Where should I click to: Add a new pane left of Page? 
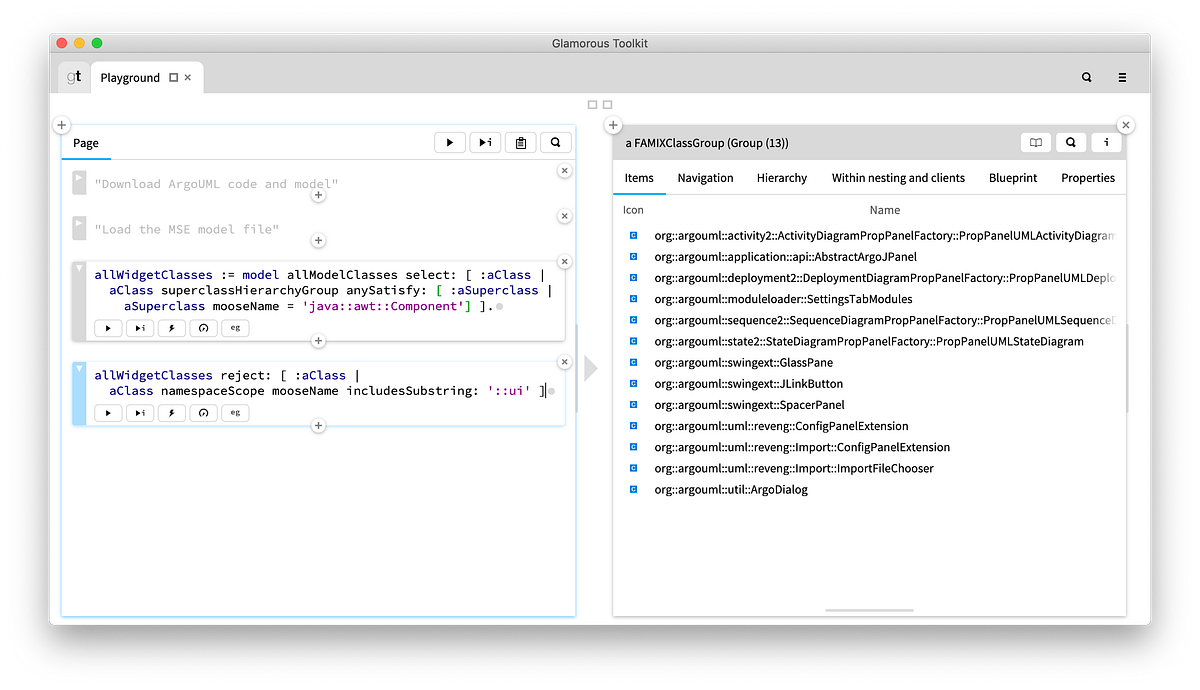pos(61,125)
